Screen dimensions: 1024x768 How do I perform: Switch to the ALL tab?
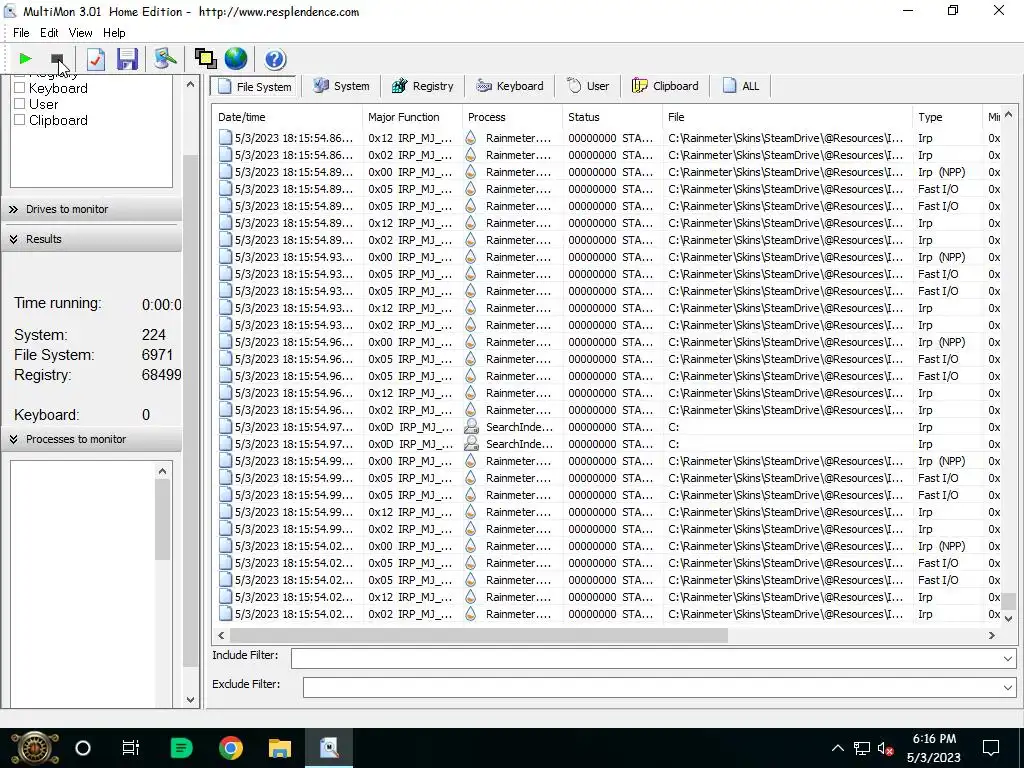(x=741, y=86)
